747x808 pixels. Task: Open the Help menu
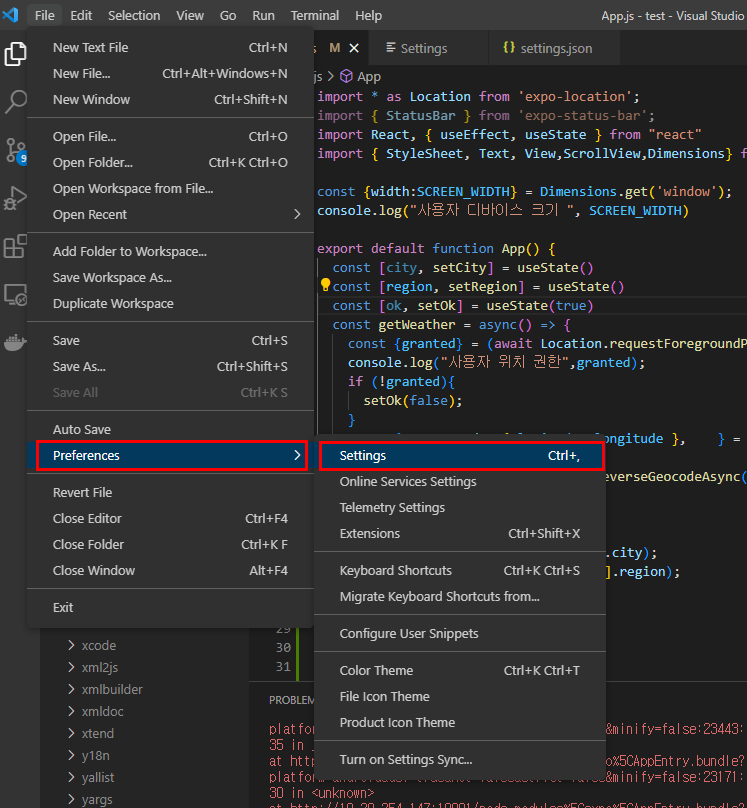click(368, 15)
